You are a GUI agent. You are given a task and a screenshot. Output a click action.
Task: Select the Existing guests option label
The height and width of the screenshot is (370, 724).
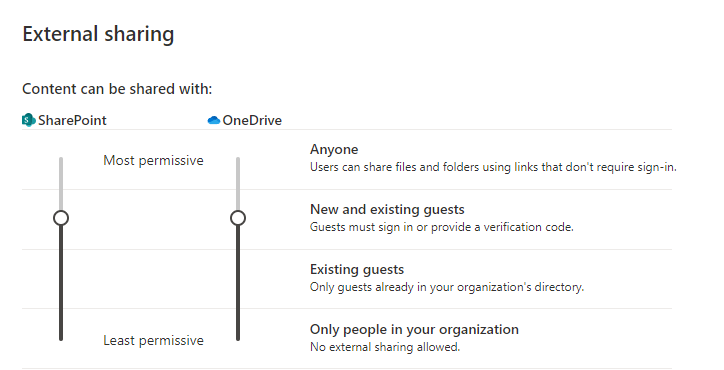click(x=357, y=269)
